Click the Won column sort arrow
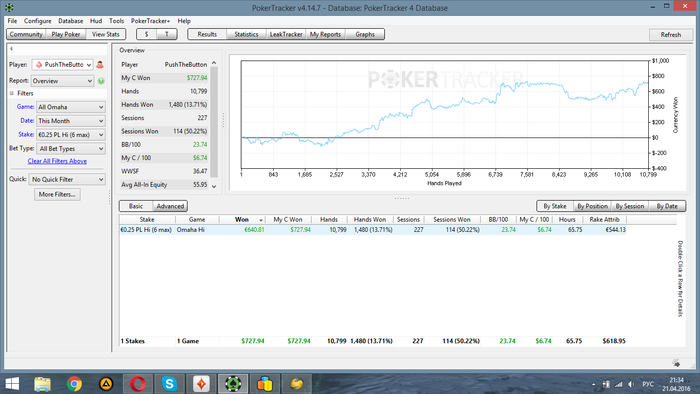 [x=261, y=220]
